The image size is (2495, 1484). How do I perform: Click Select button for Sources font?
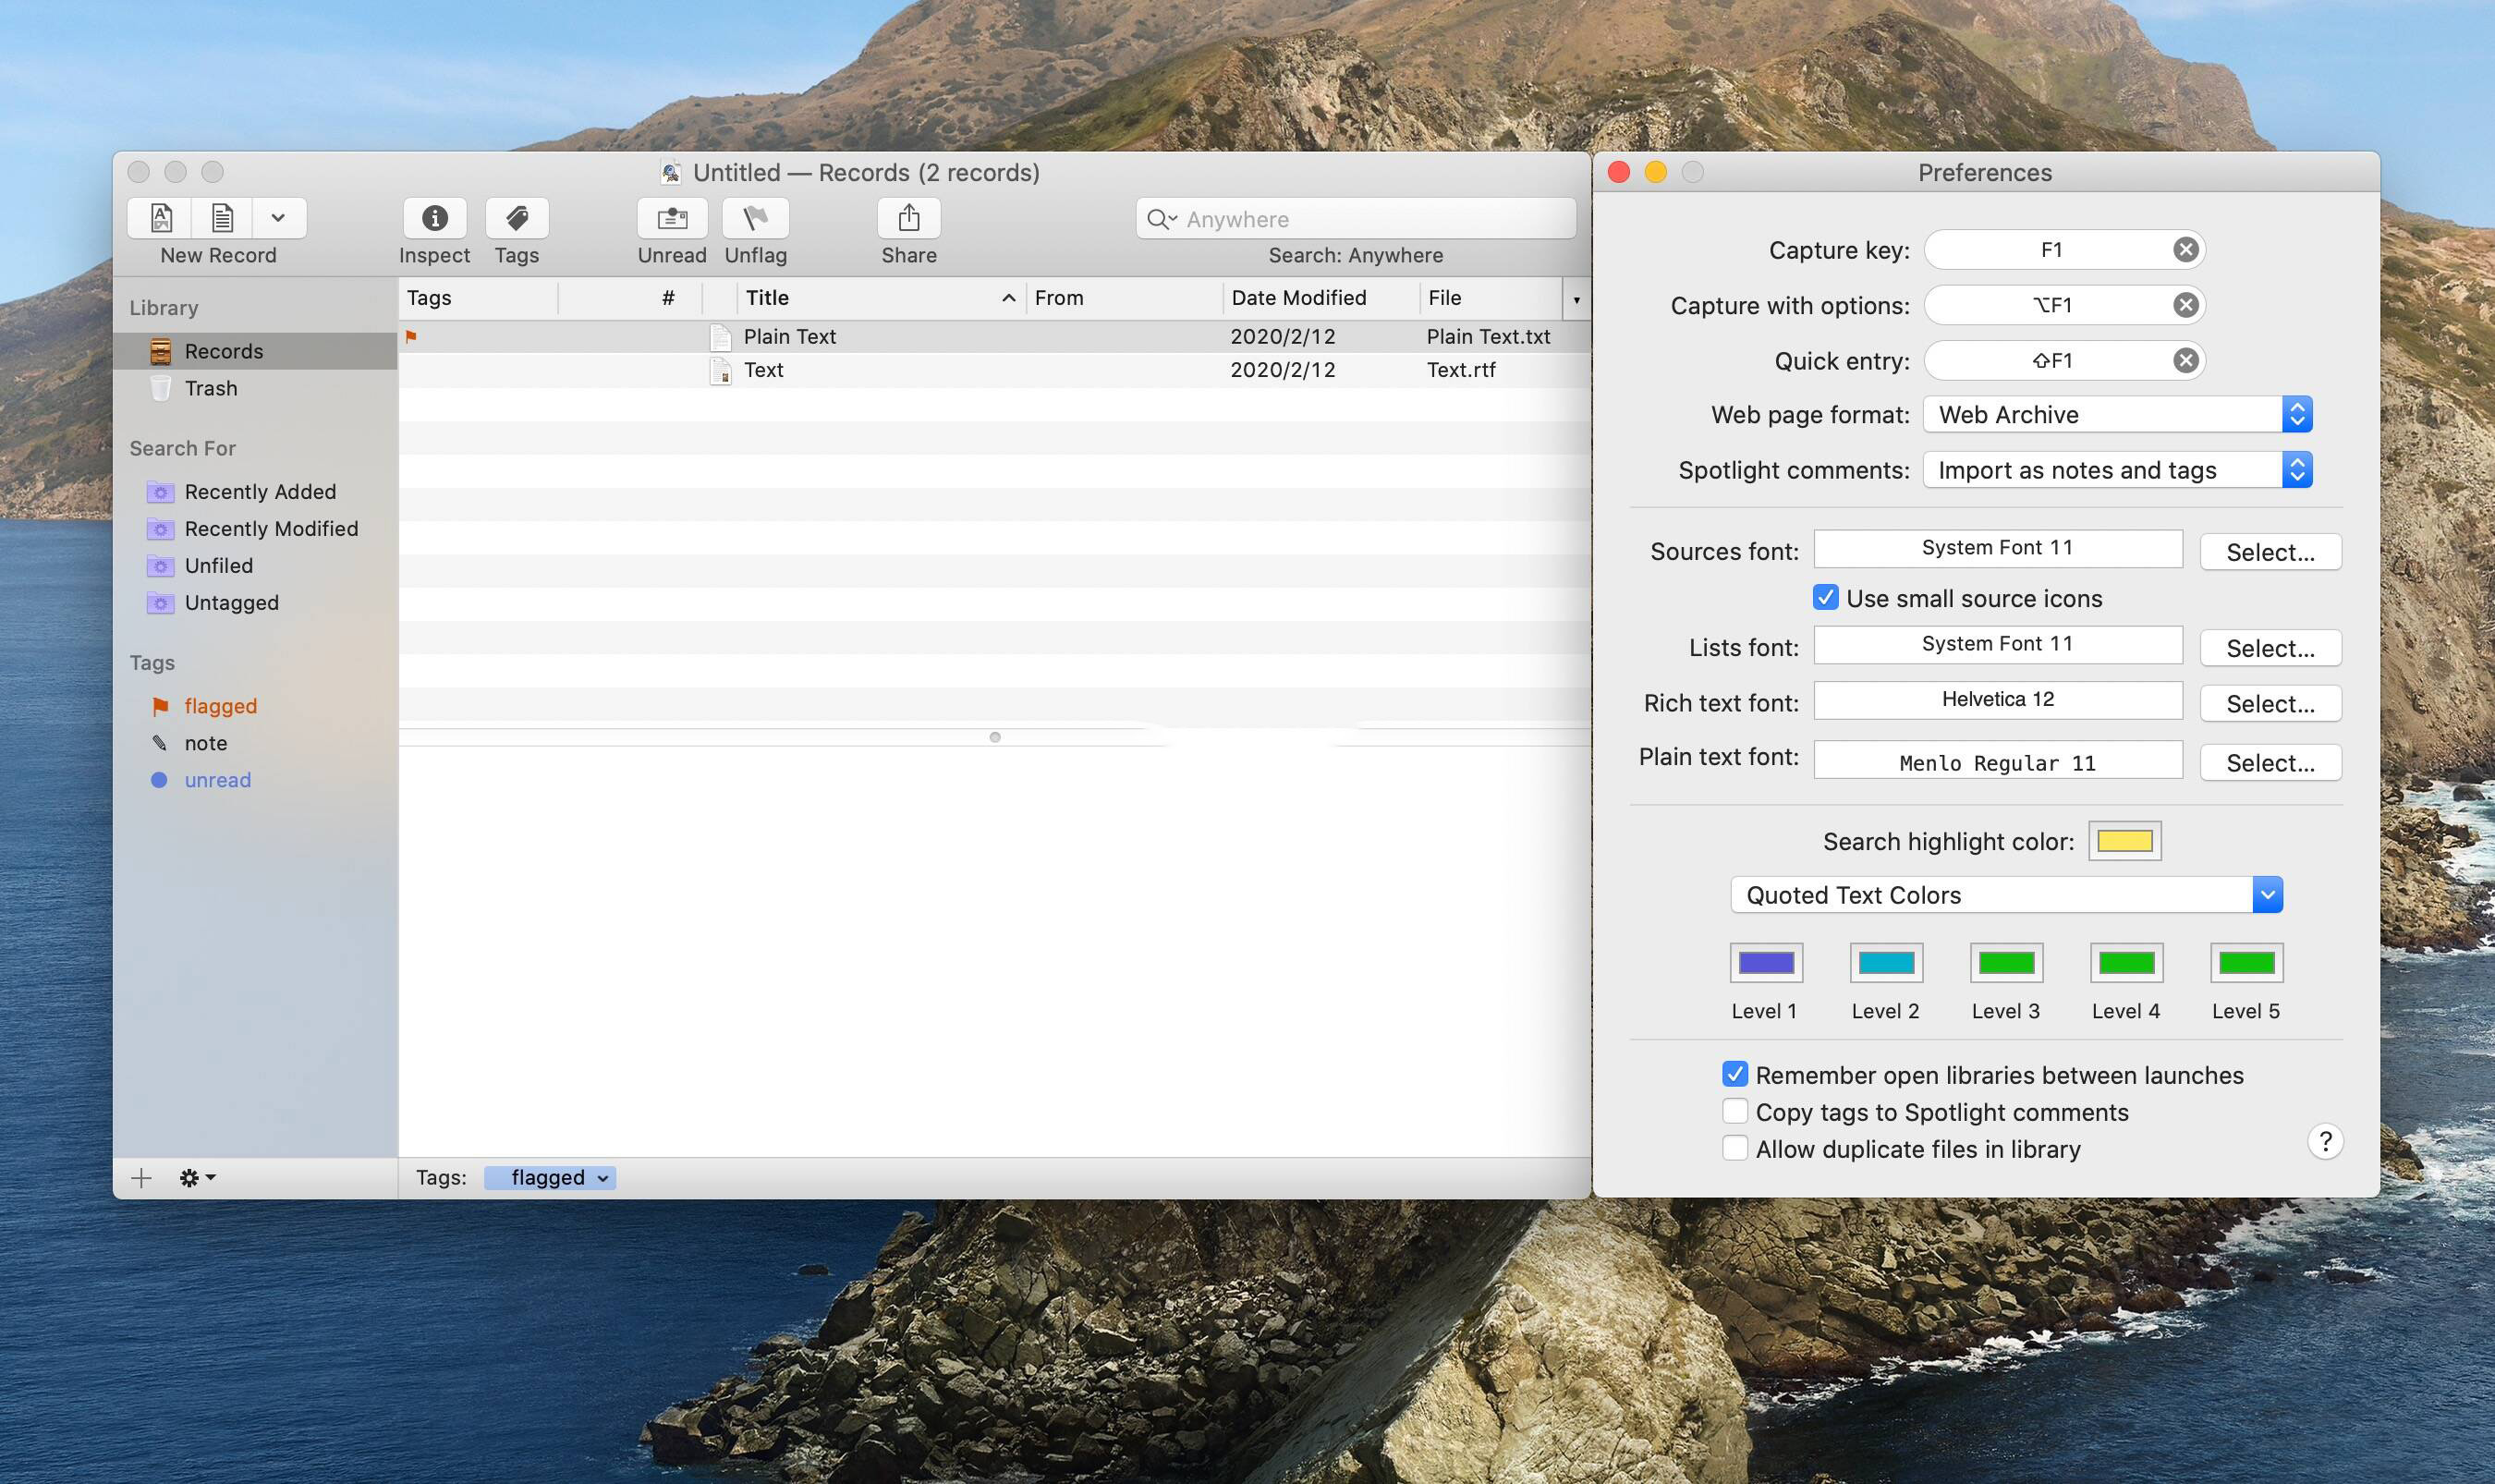pos(2269,552)
